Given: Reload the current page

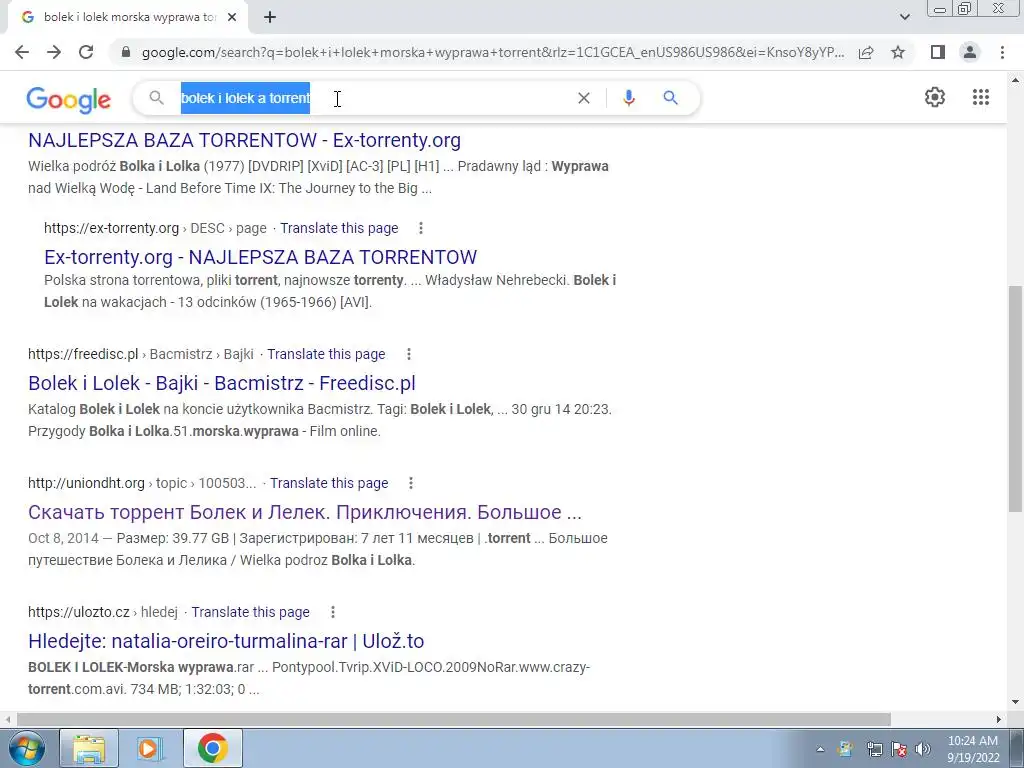Looking at the screenshot, I should click(x=86, y=52).
